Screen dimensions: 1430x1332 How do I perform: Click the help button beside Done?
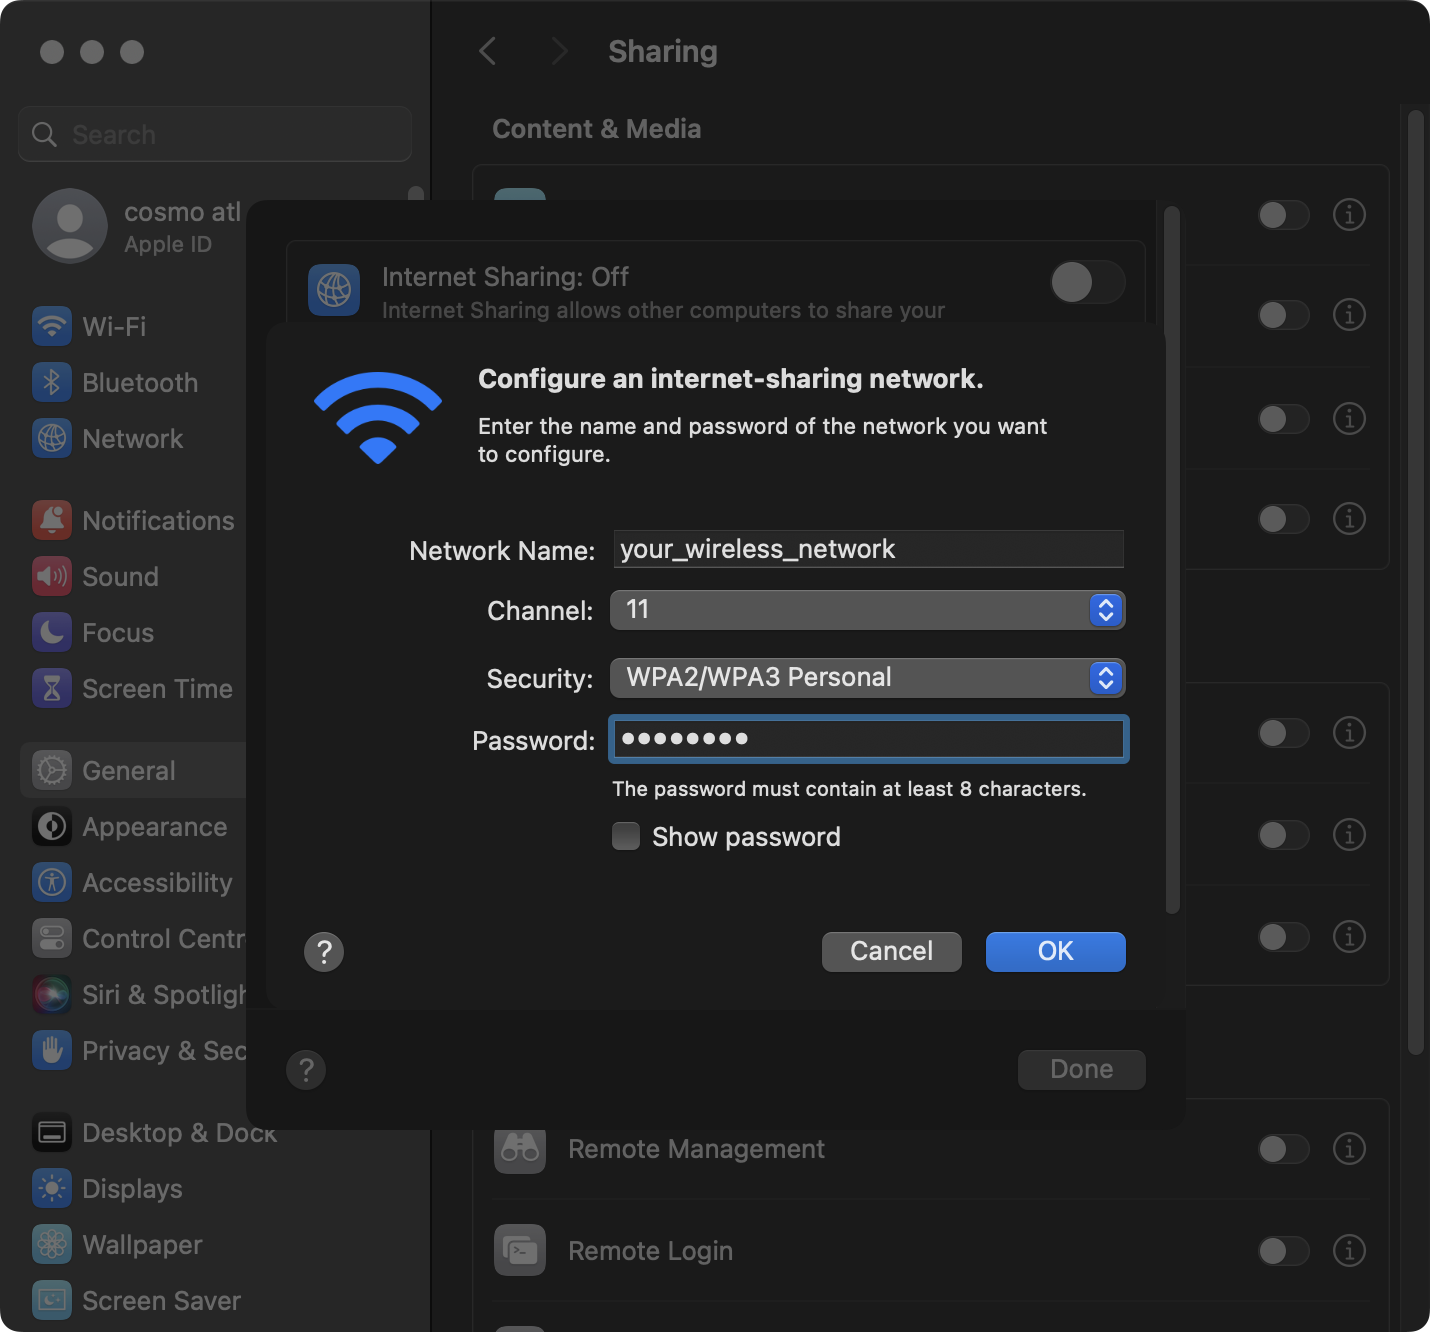[x=306, y=1070]
